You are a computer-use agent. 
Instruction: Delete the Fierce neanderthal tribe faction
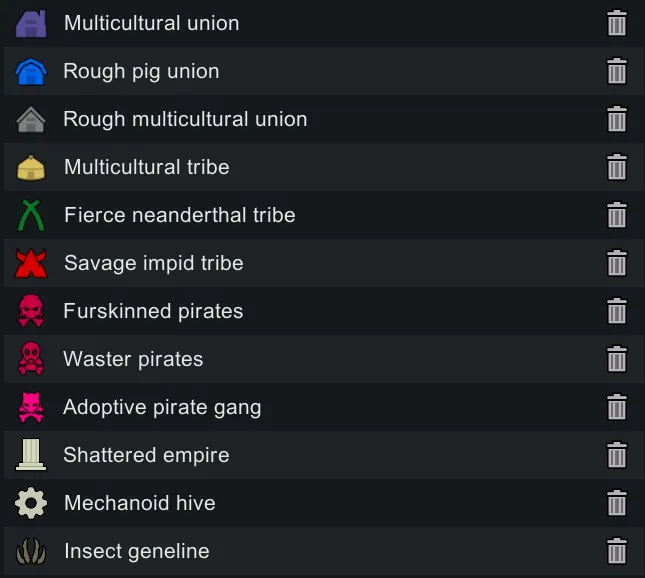pyautogui.click(x=617, y=215)
